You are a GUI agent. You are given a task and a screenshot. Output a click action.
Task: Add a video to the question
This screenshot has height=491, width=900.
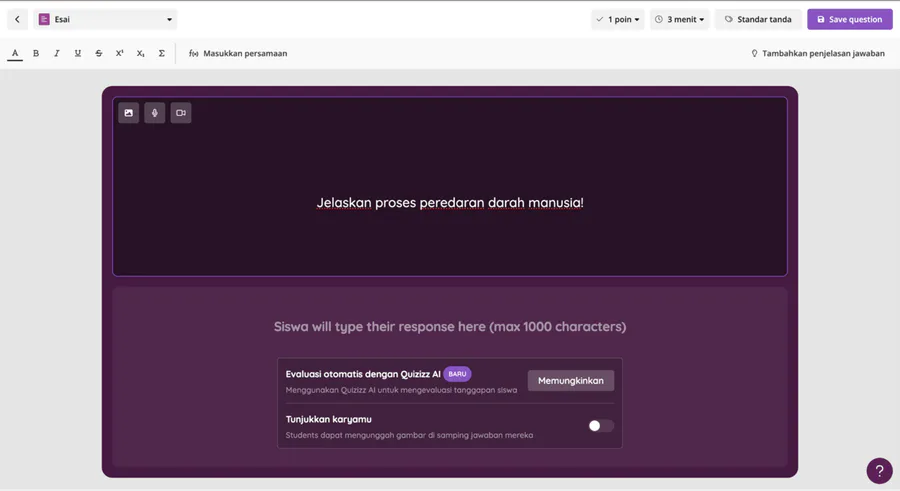pyautogui.click(x=181, y=113)
